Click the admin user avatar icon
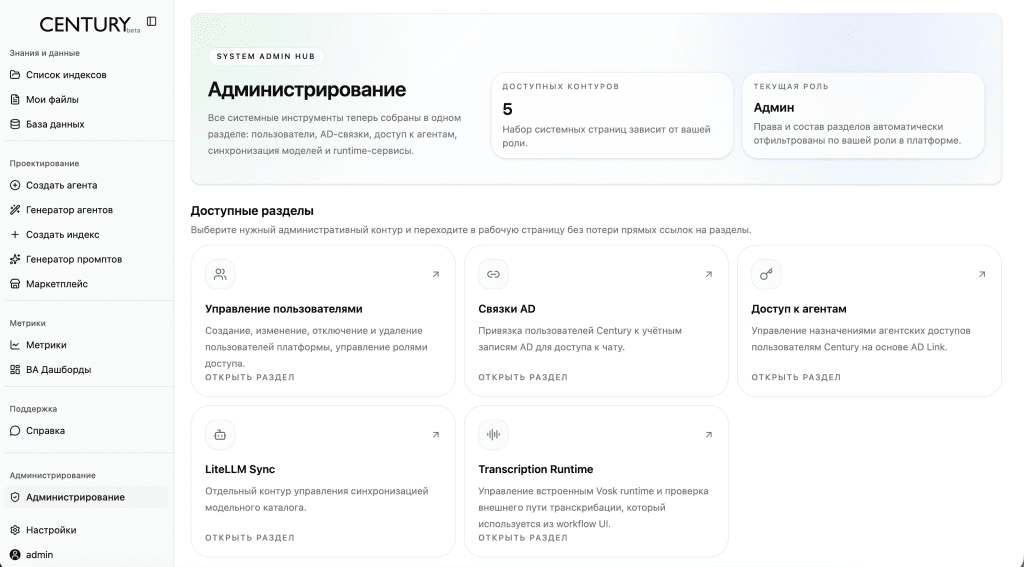 [x=15, y=555]
